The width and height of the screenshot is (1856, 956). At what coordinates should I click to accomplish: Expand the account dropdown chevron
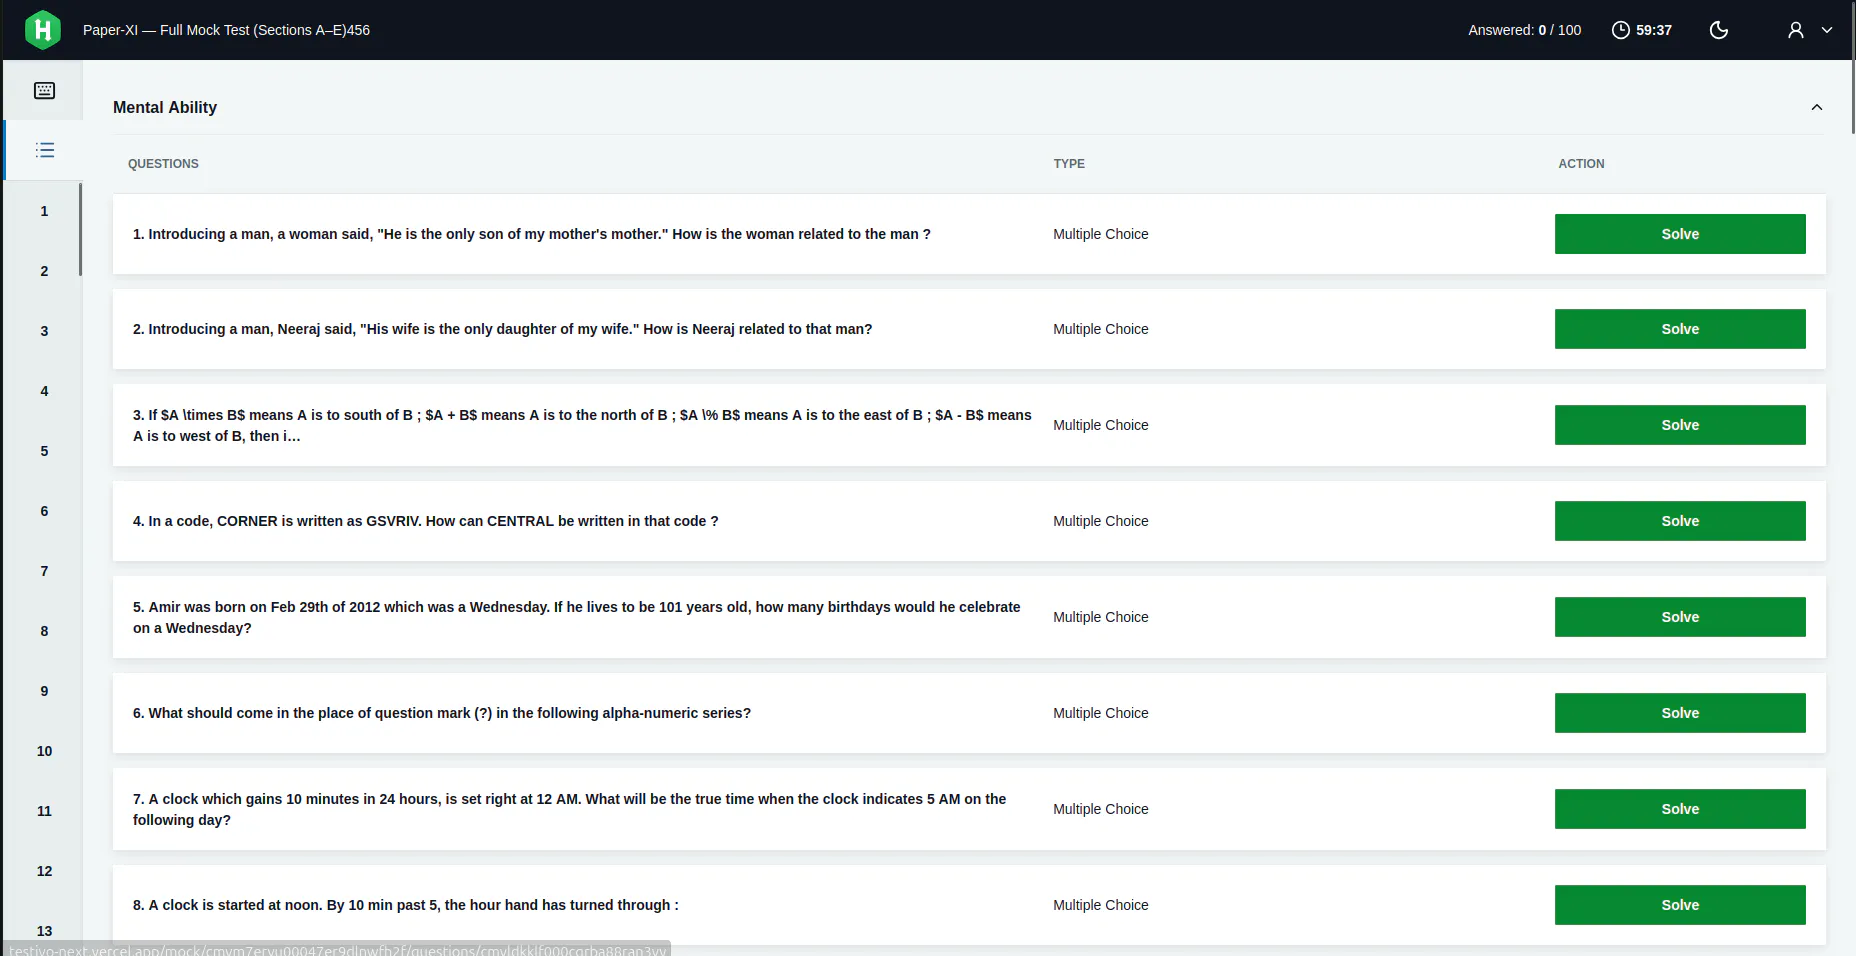[1827, 30]
